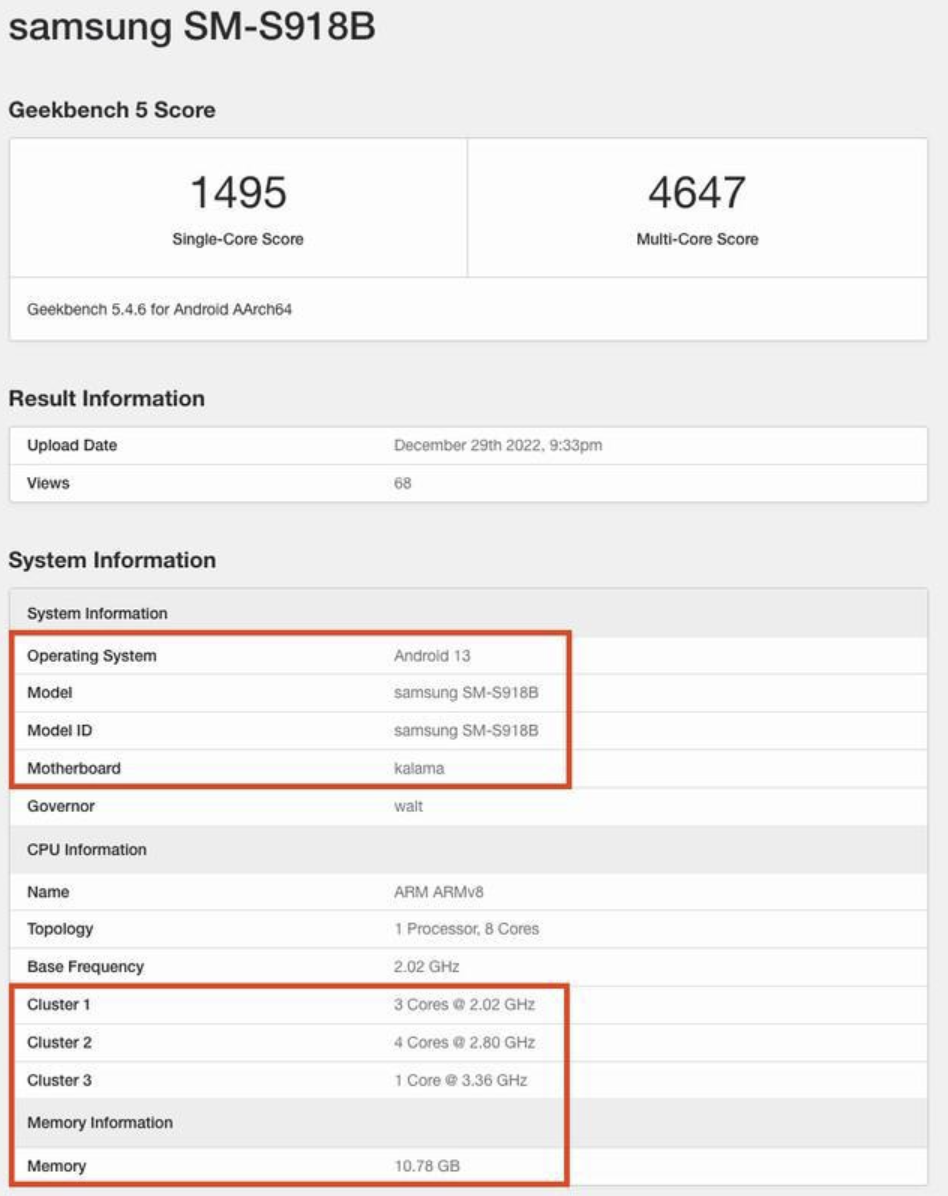Click the December 29th 2022, 9:33pm value
This screenshot has height=1196, width=948.
[498, 445]
